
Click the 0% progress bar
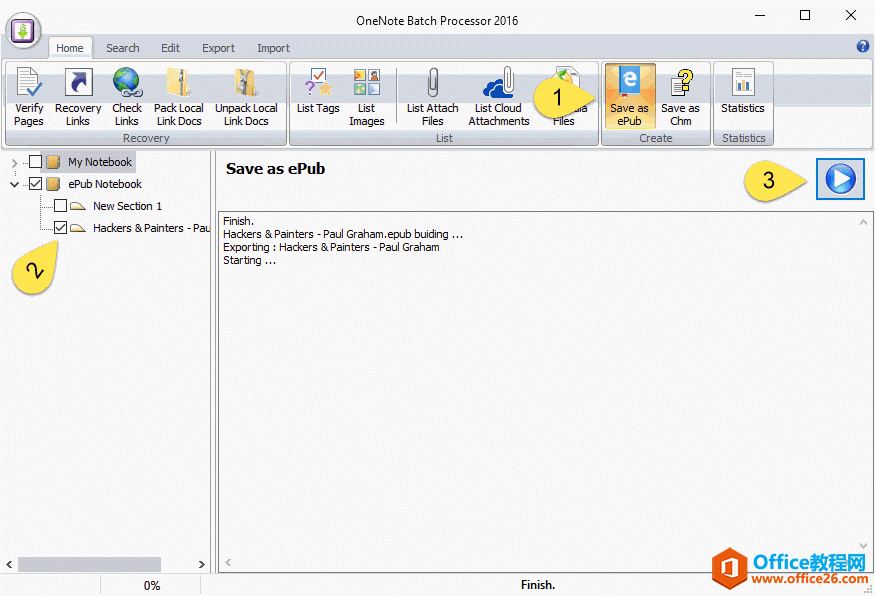coord(150,584)
